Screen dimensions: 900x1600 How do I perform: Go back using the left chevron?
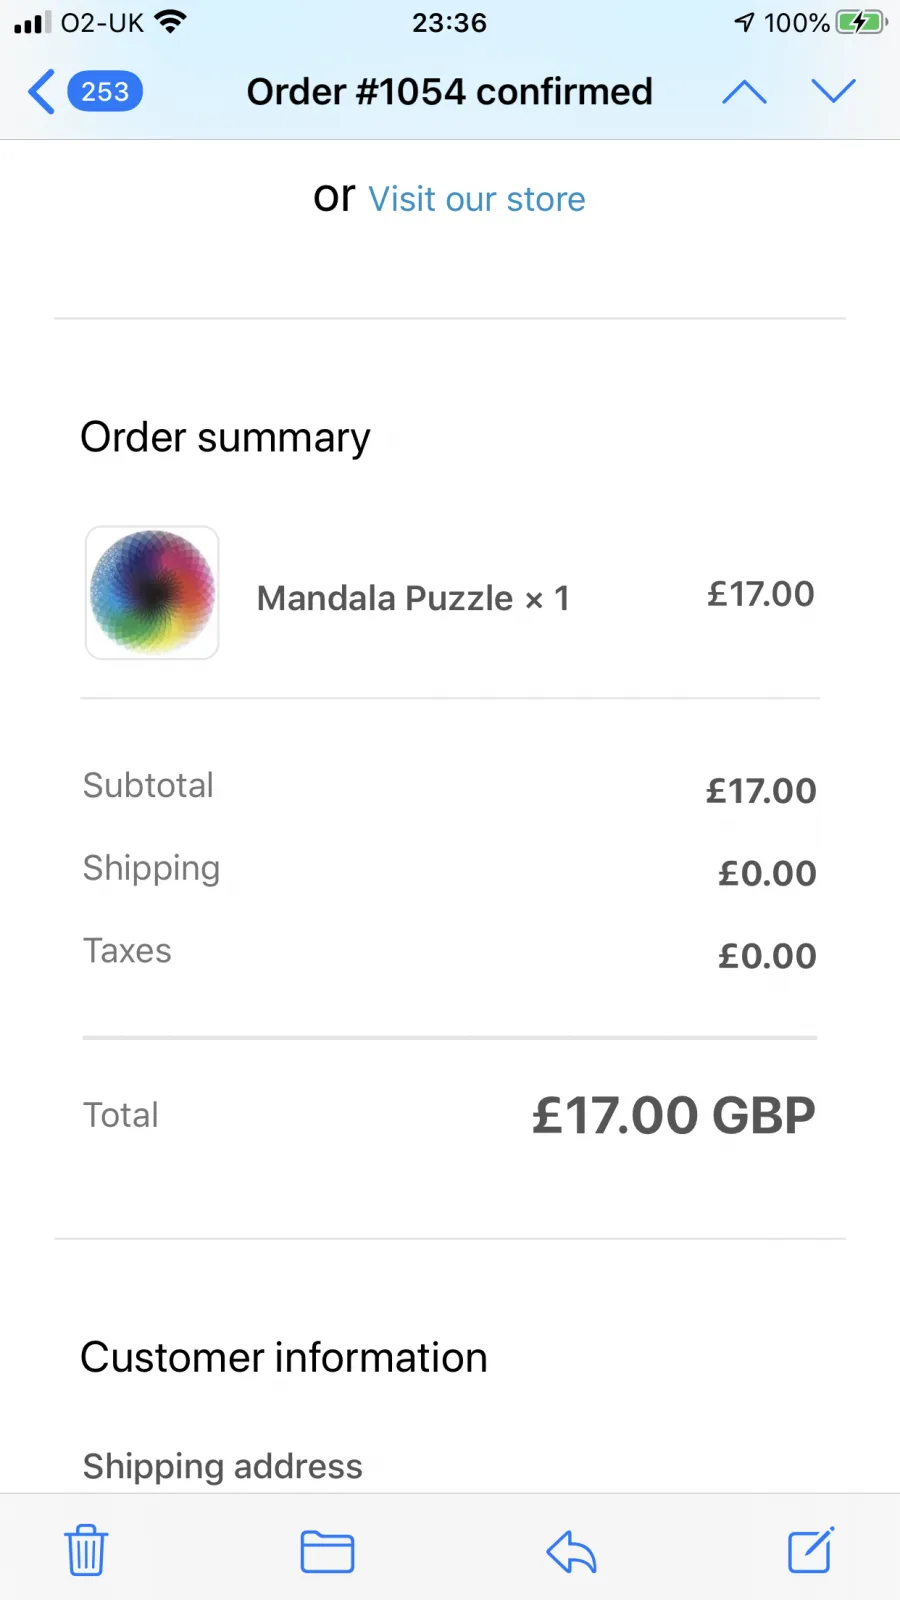click(x=41, y=92)
